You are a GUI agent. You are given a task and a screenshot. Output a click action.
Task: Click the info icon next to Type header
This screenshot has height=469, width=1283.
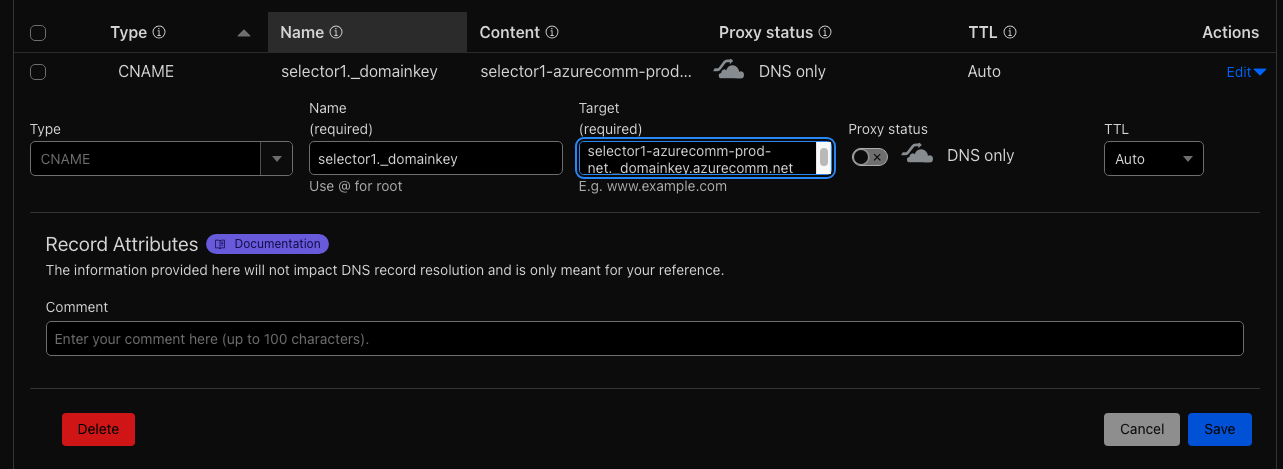tap(159, 32)
